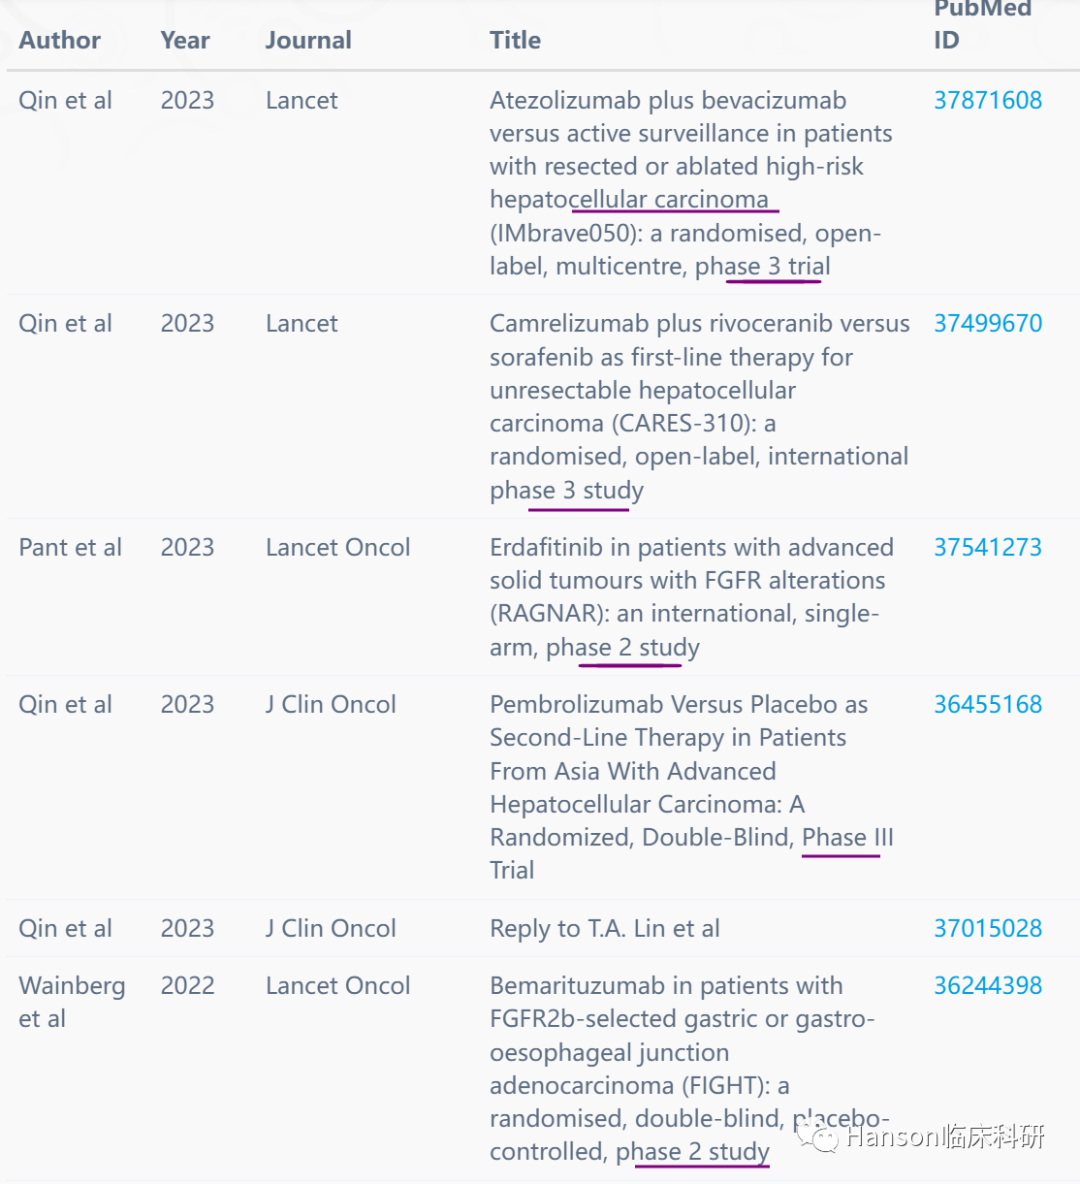
Task: Select the 'Reply to T.A. Lin et al' title
Action: [604, 928]
